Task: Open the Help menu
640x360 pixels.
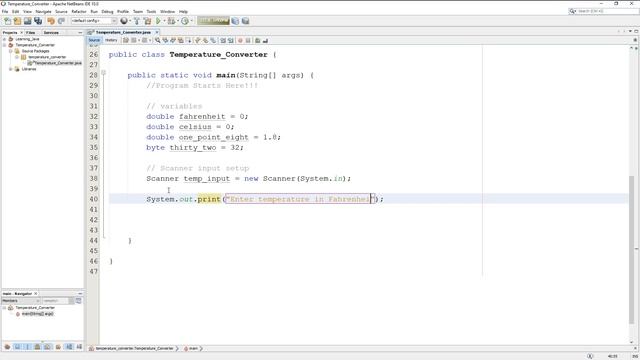Action: [183, 11]
